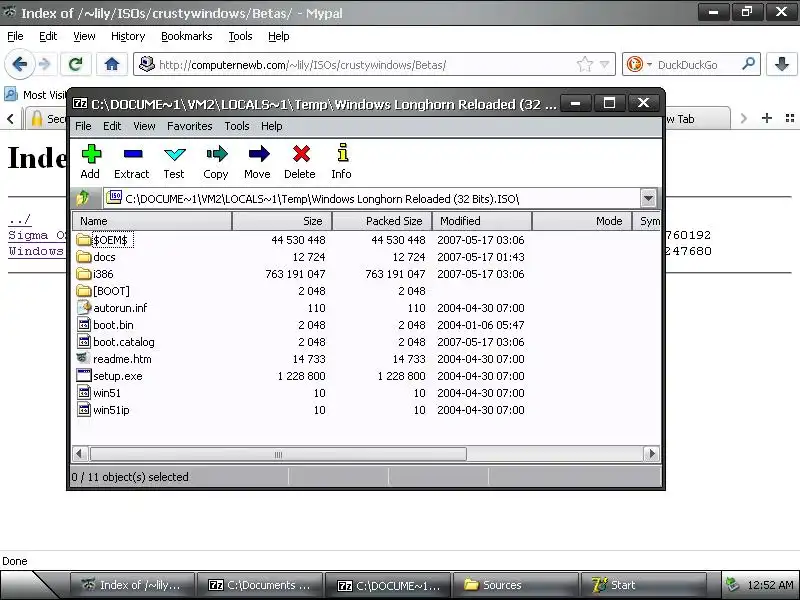This screenshot has width=800, height=600.
Task: Sort by the Size column header
Action: (282, 221)
